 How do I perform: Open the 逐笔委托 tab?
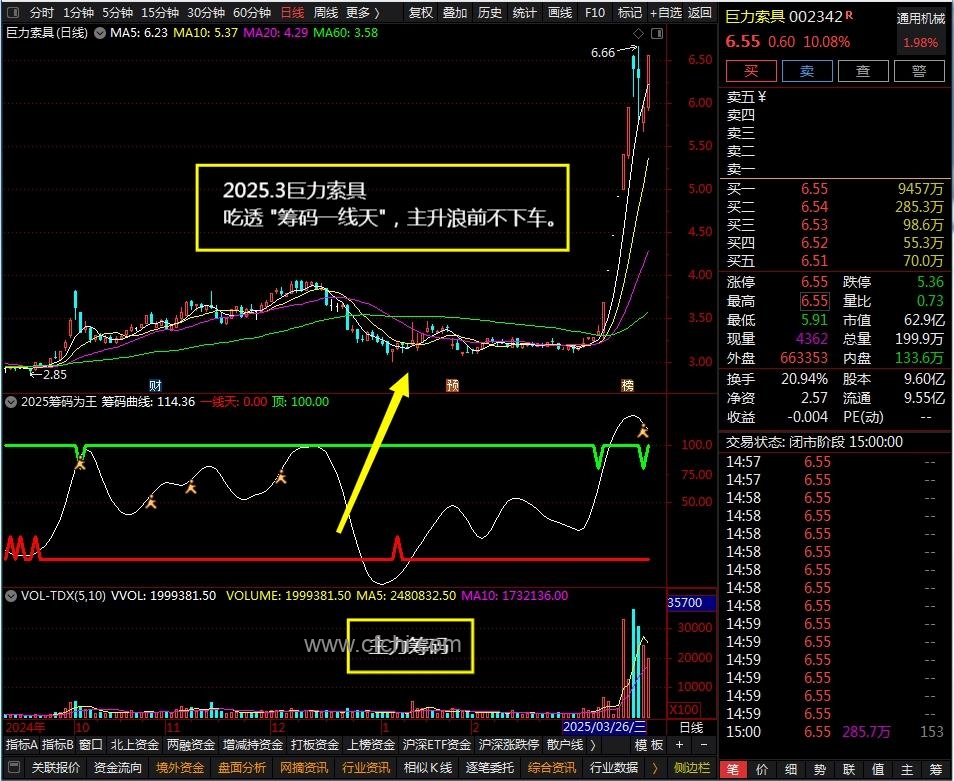coord(490,768)
